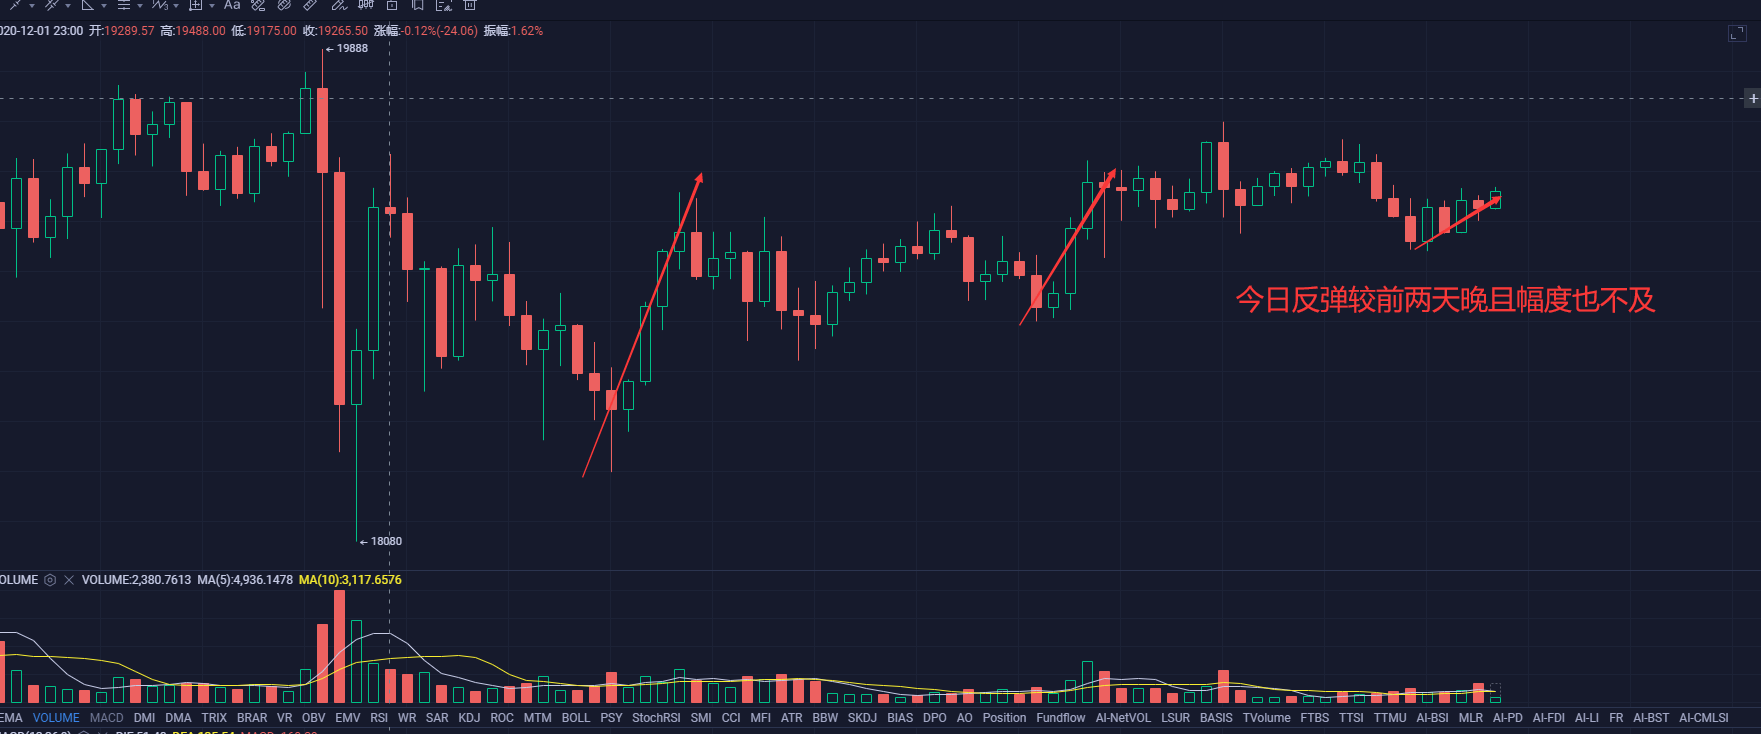Select the KDJ indicator tab

[x=469, y=718]
